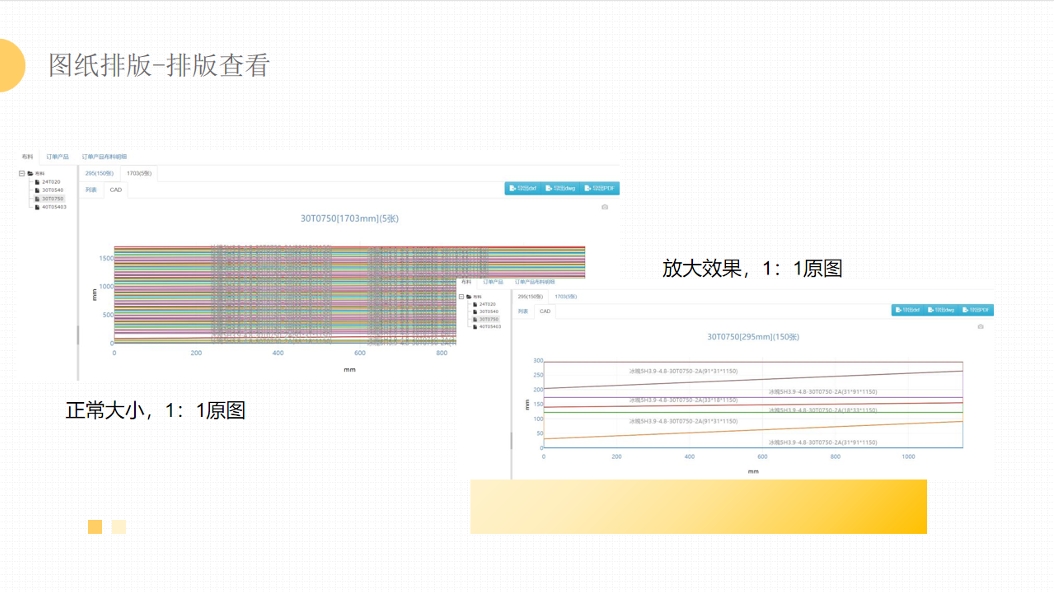Open the 订单产品布料明细 tab

pyautogui.click(x=104, y=156)
